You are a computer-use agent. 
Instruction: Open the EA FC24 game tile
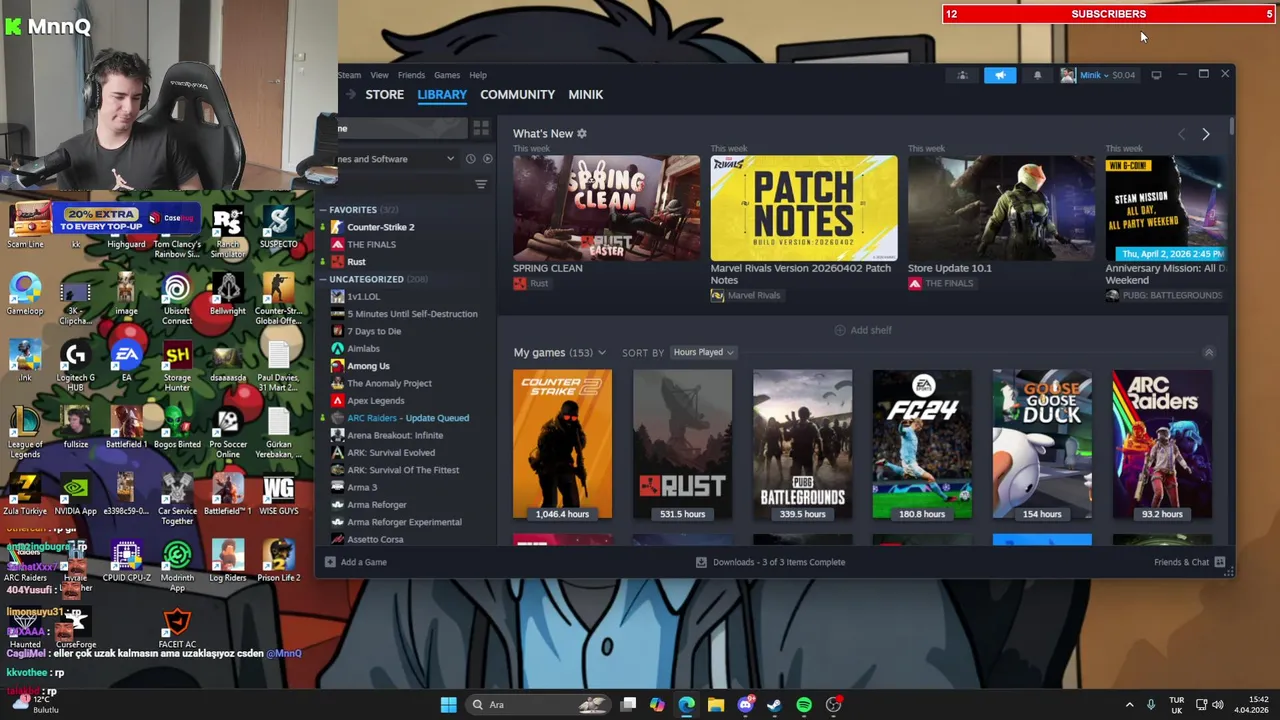click(922, 445)
